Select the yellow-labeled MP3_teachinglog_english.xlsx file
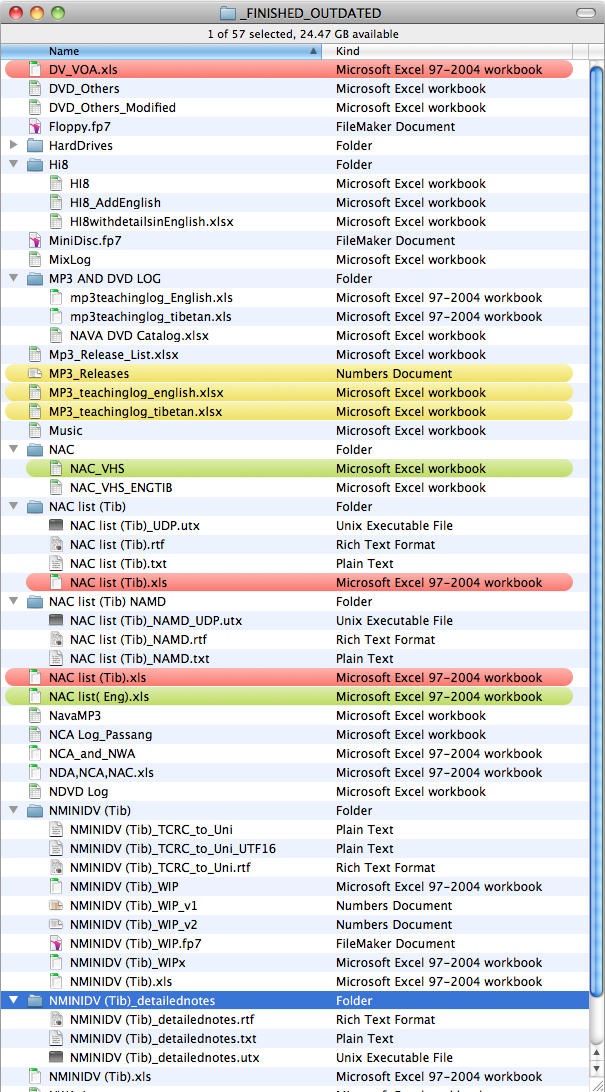Image resolution: width=605 pixels, height=1092 pixels. coord(136,393)
